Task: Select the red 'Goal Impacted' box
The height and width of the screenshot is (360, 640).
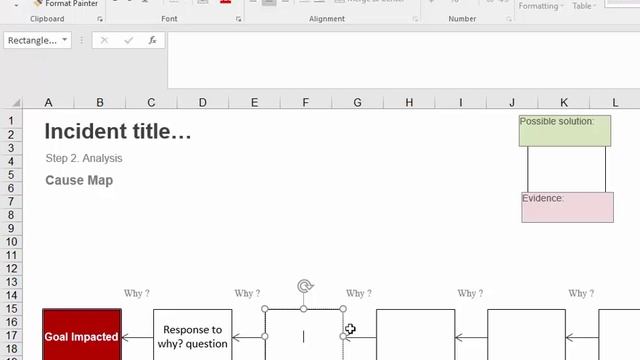Action: coord(82,335)
